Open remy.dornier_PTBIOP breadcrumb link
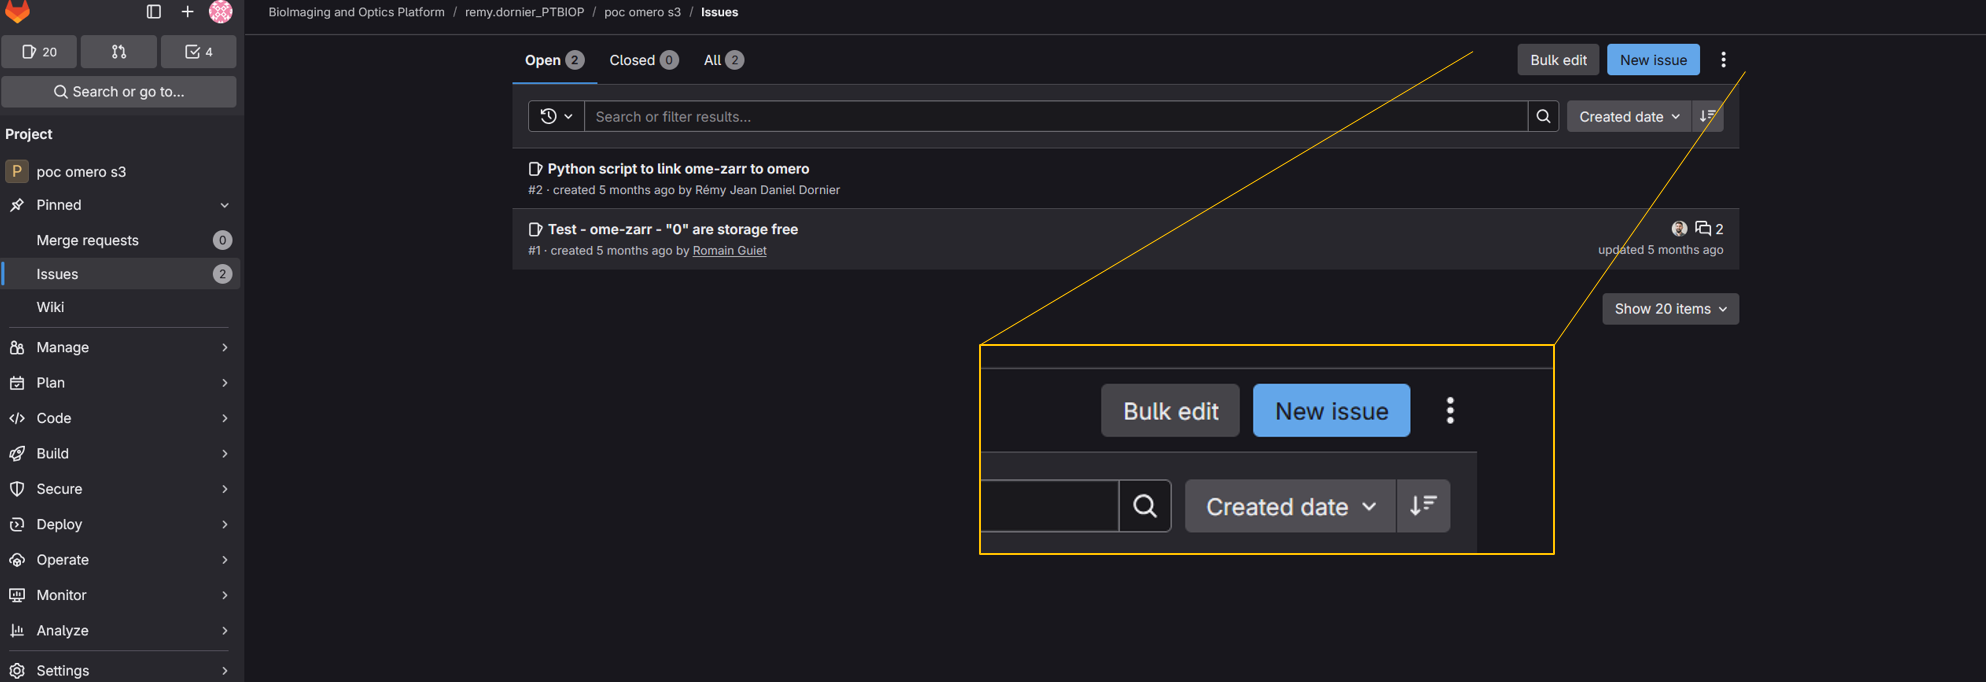The image size is (1986, 682). (524, 12)
